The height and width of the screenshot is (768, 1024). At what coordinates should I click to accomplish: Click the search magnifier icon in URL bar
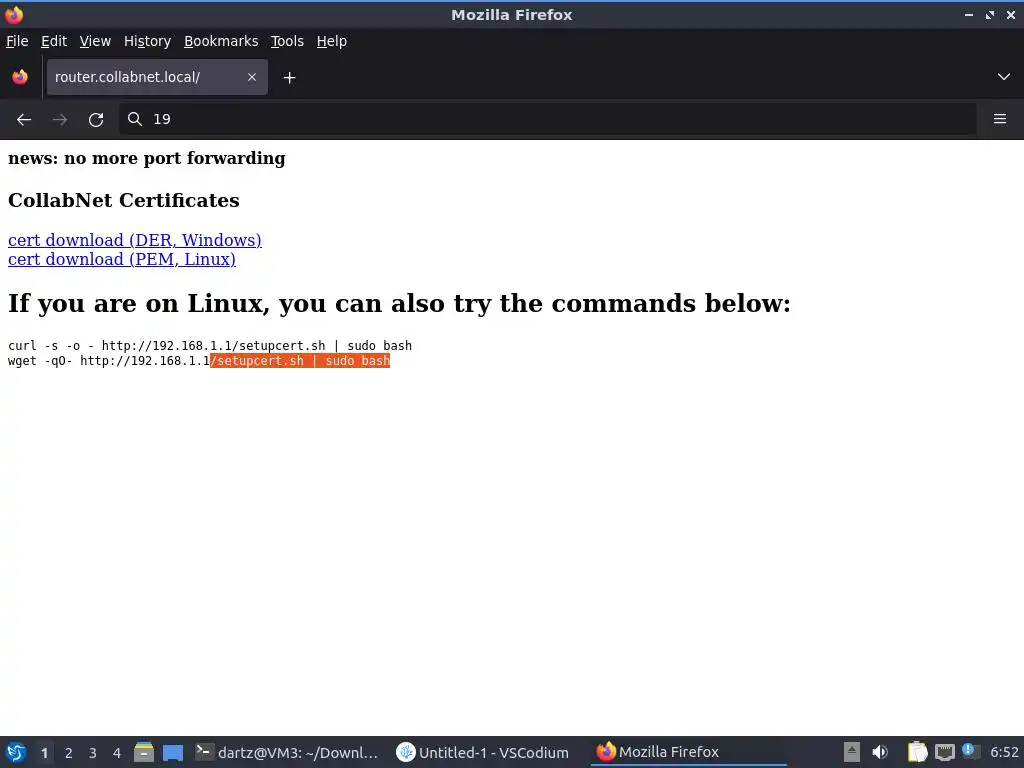[x=135, y=119]
